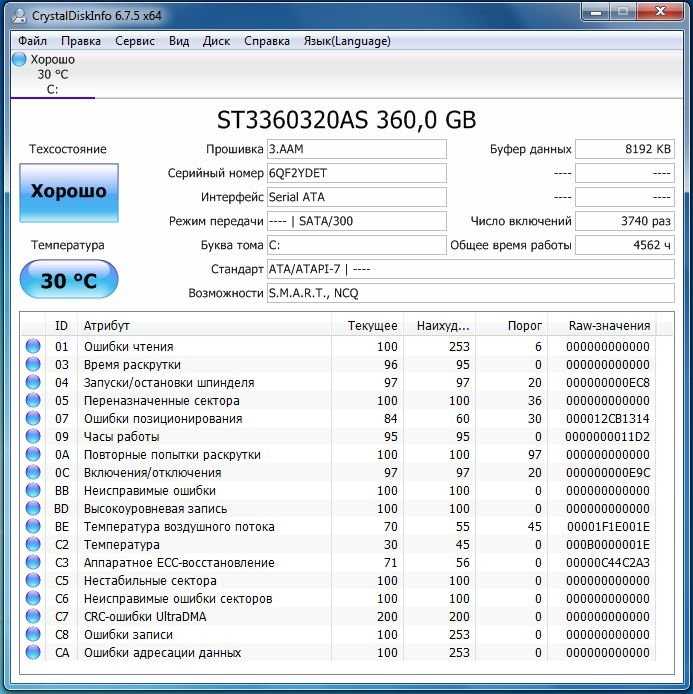The height and width of the screenshot is (694, 693).
Task: Click status orb for Запуски/остановки шпинделя
Action: tap(33, 382)
